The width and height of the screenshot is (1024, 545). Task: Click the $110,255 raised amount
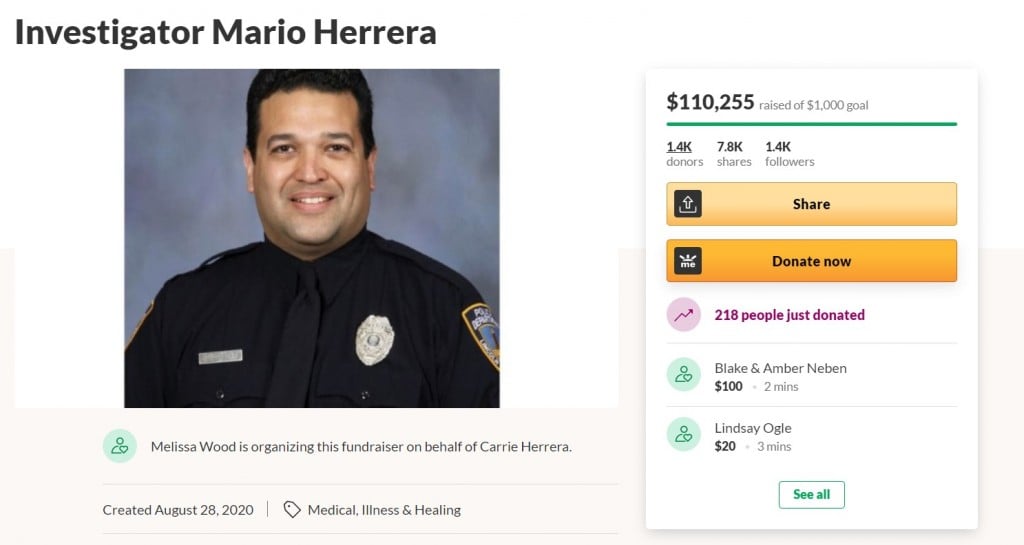point(710,102)
